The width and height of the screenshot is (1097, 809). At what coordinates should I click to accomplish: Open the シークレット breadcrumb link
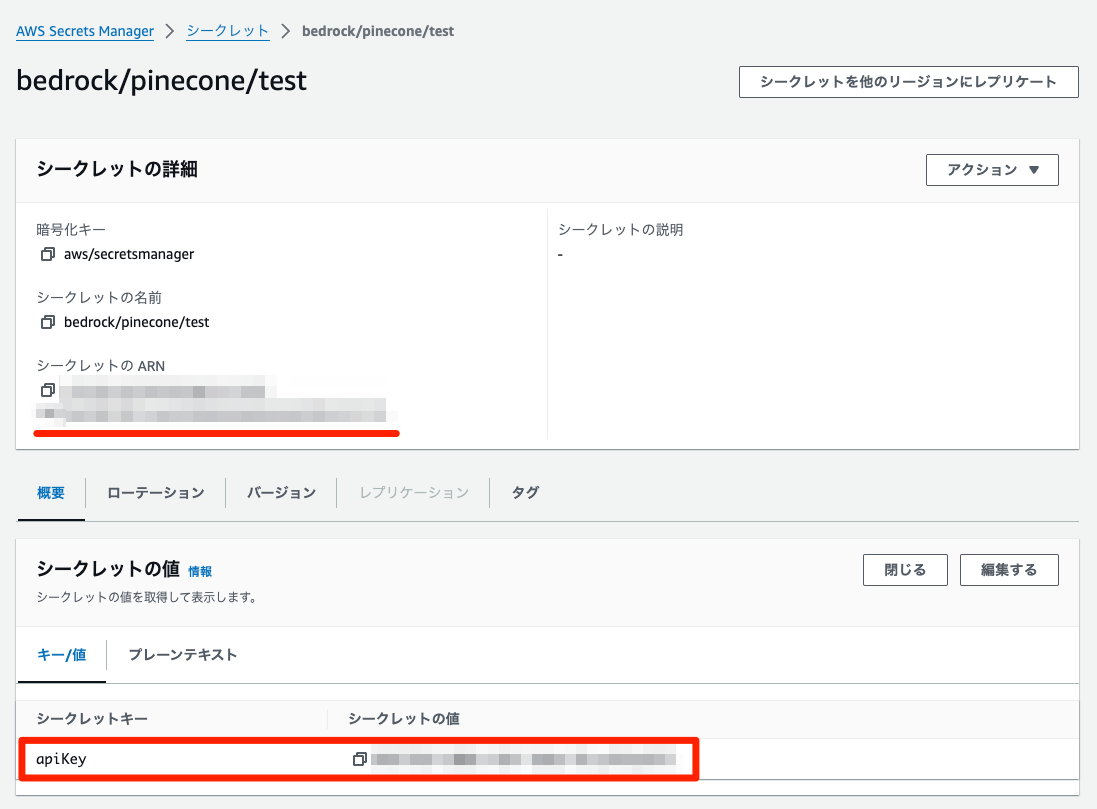(x=227, y=31)
